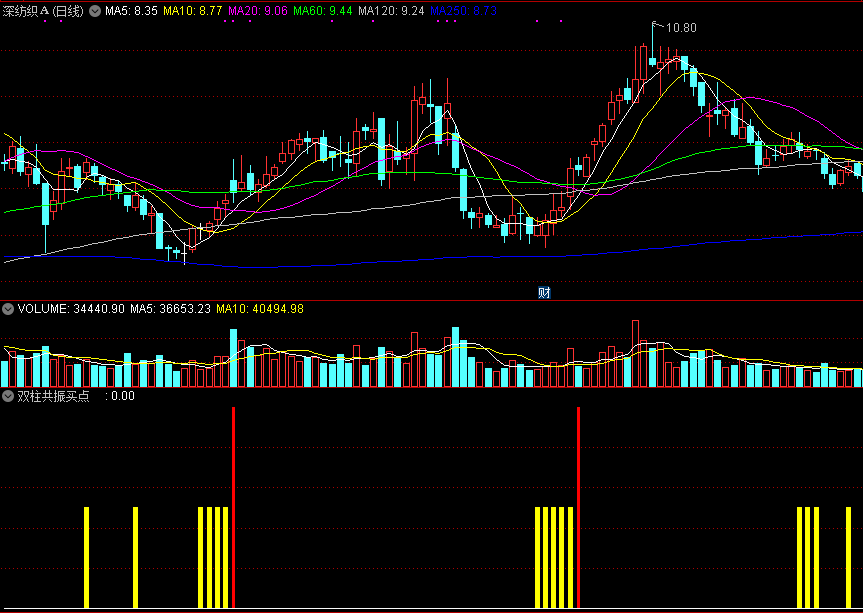The image size is (863, 613).
Task: Click the MA120: 9.24 label
Action: pos(391,11)
